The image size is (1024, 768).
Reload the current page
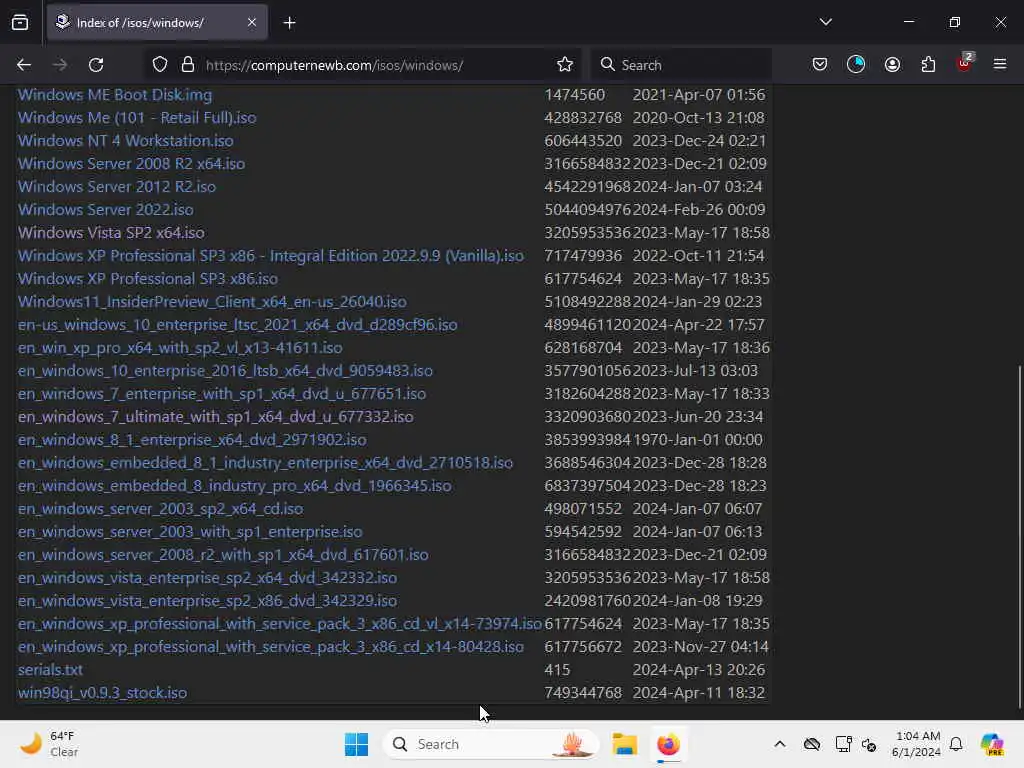[x=96, y=65]
